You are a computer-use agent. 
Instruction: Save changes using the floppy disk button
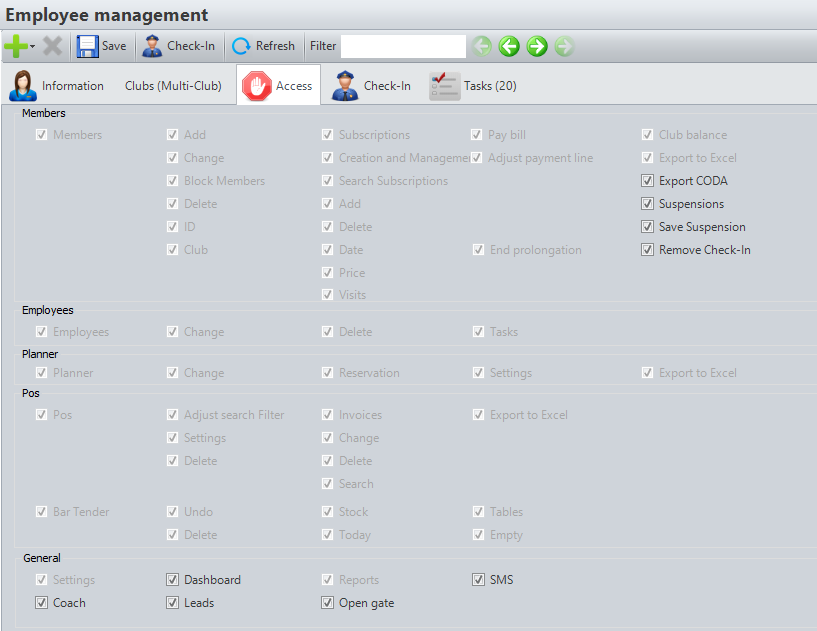click(x=101, y=46)
